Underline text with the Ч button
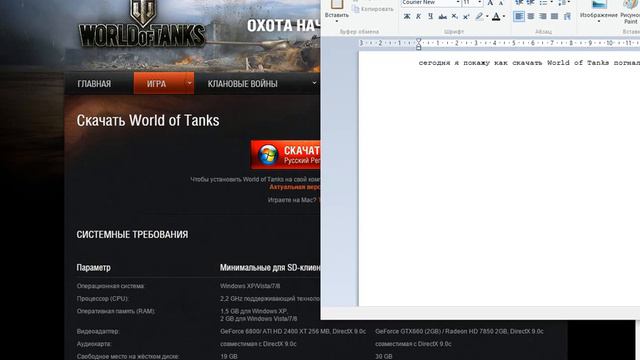640x360 pixels. (x=430, y=17)
